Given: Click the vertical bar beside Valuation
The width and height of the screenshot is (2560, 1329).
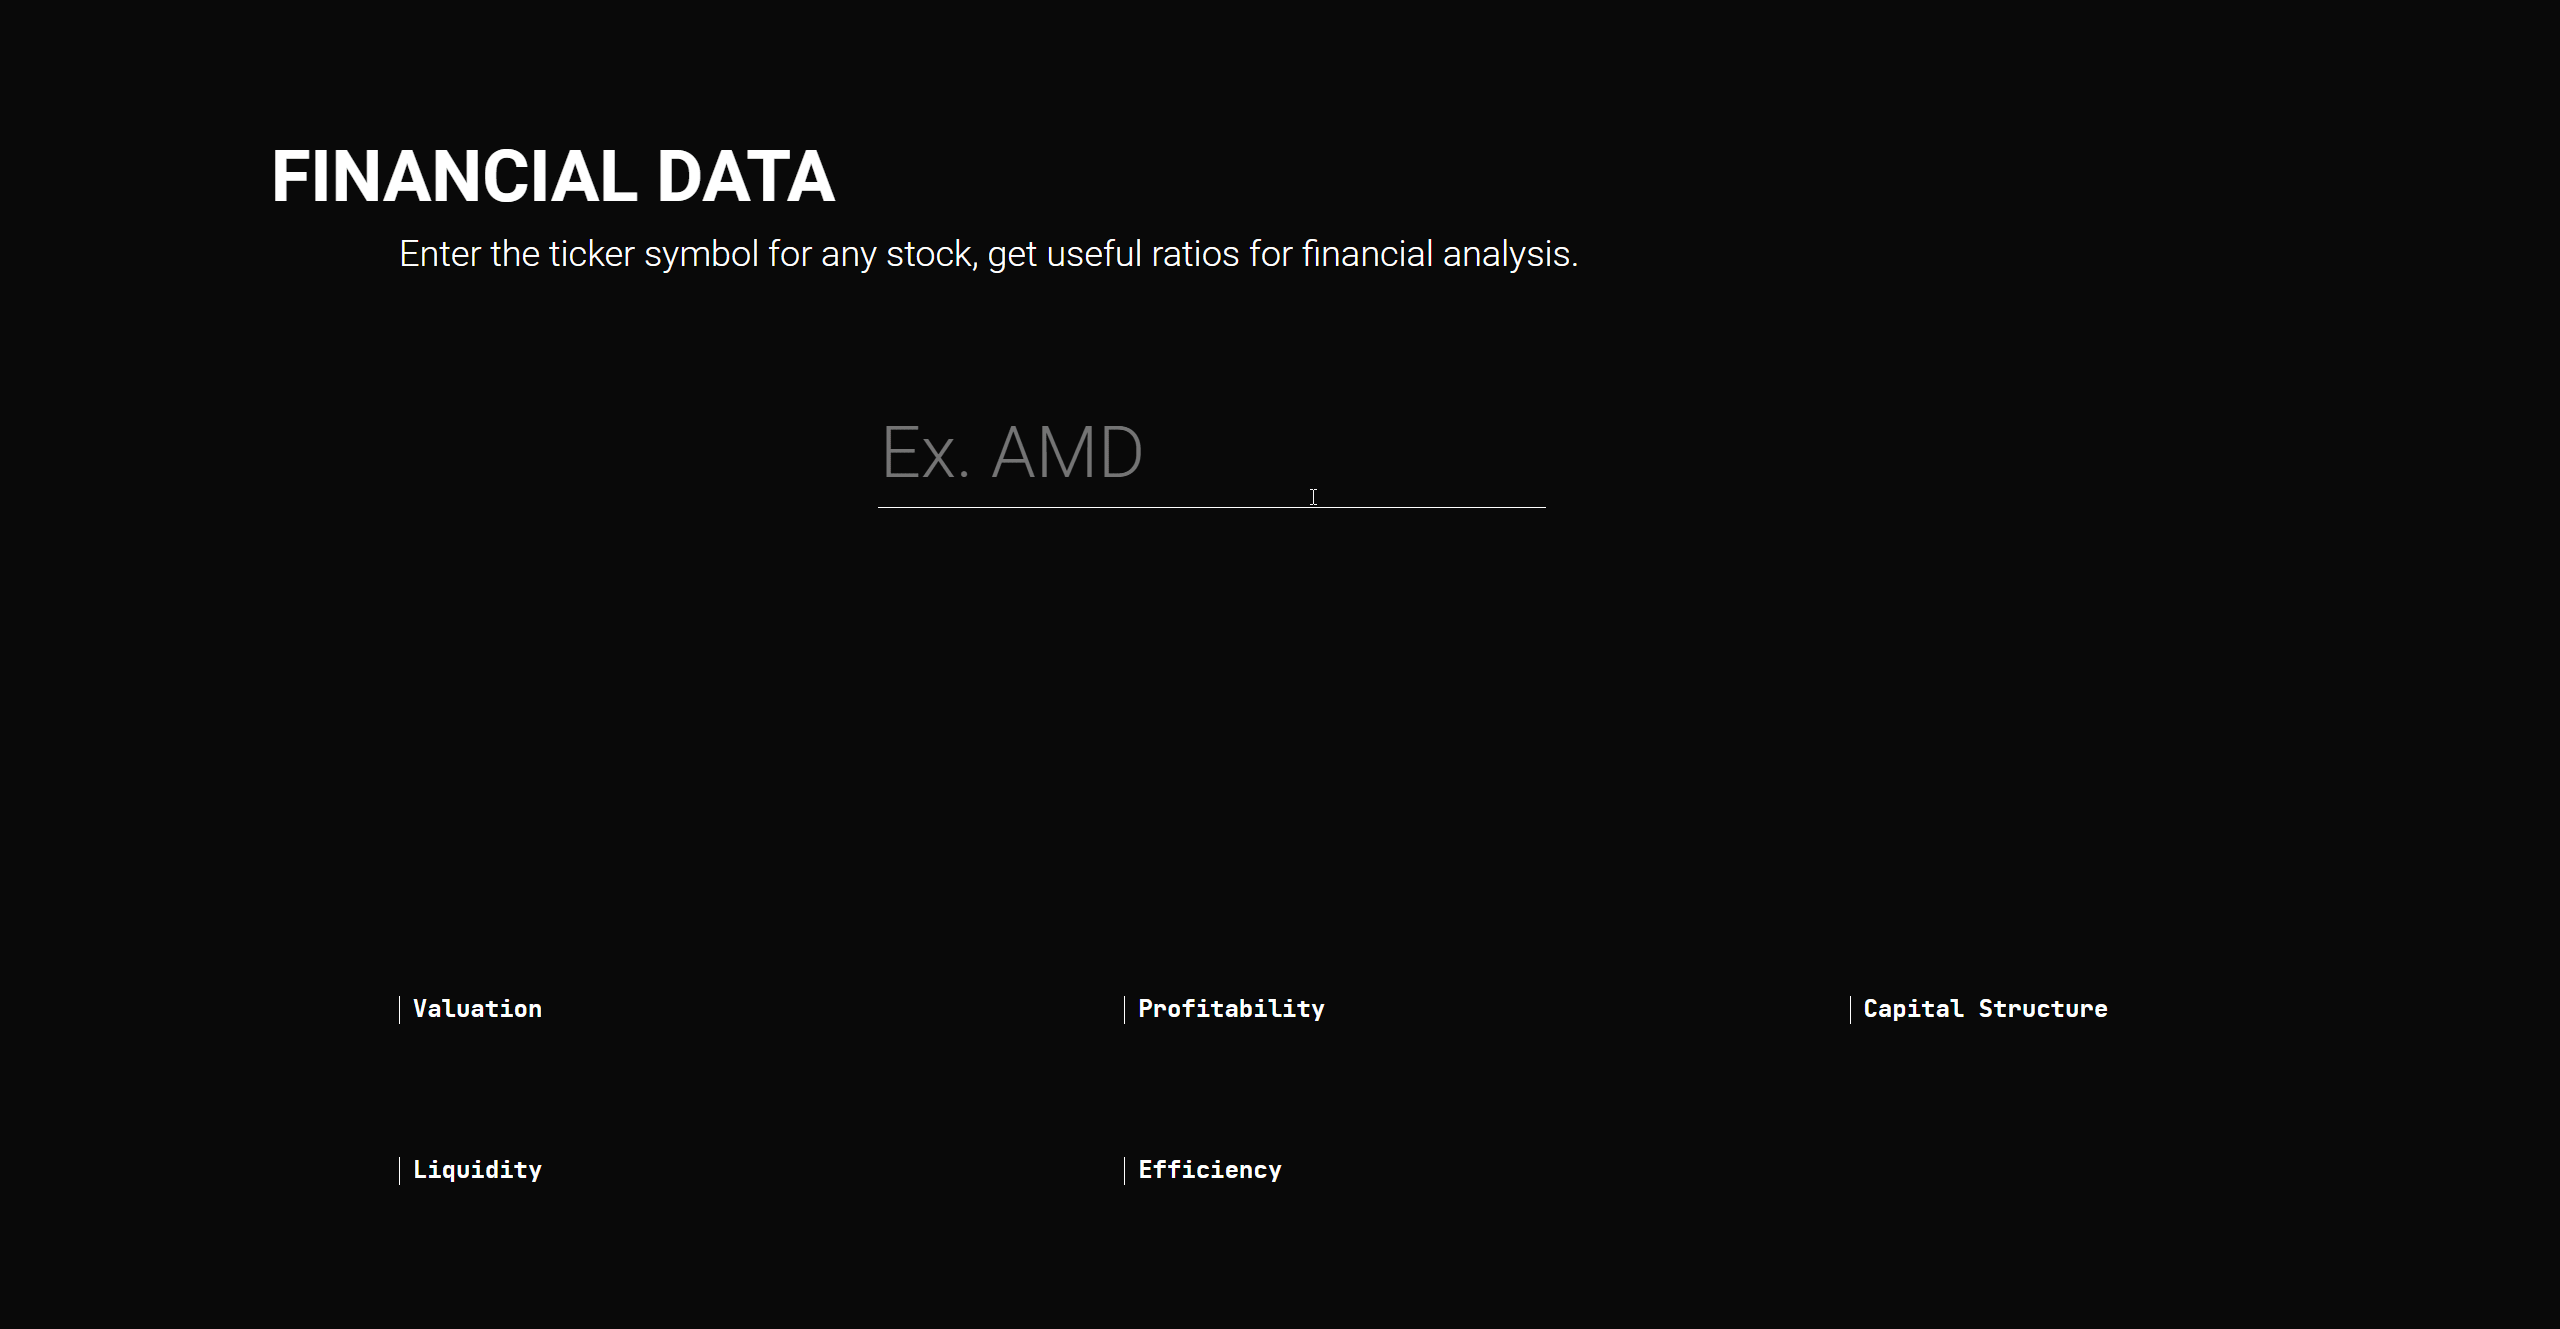Looking at the screenshot, I should click(x=399, y=1009).
